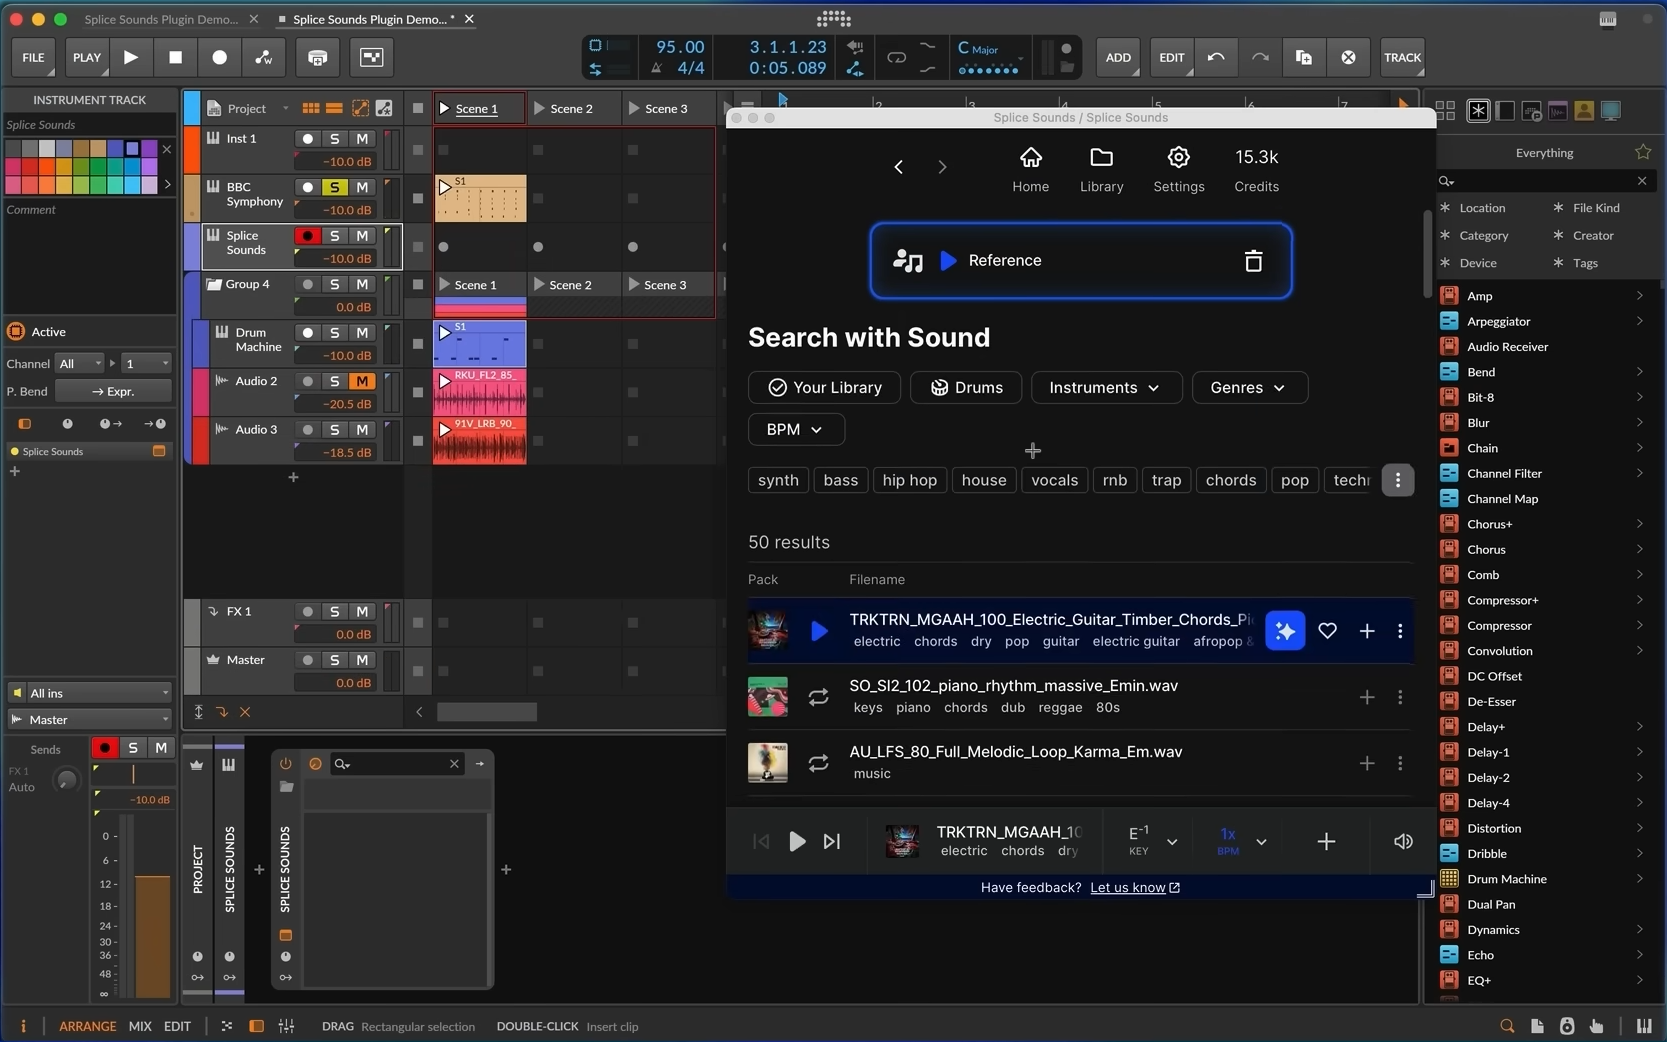1667x1042 pixels.
Task: Open the Let us know feedback link
Action: click(x=1135, y=888)
